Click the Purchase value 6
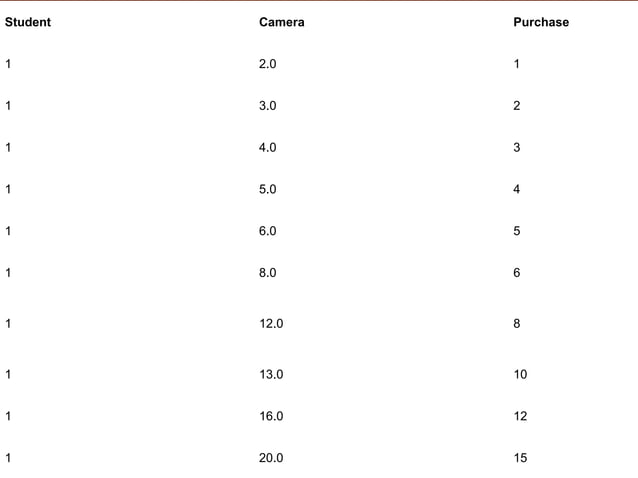 coord(517,273)
